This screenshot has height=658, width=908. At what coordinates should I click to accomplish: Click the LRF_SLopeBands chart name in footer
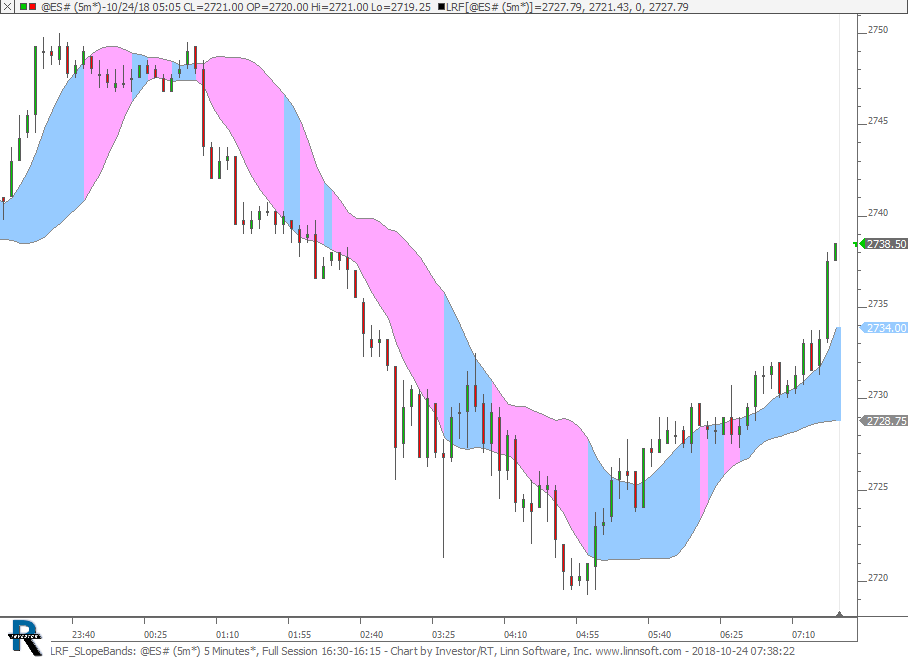pos(92,651)
